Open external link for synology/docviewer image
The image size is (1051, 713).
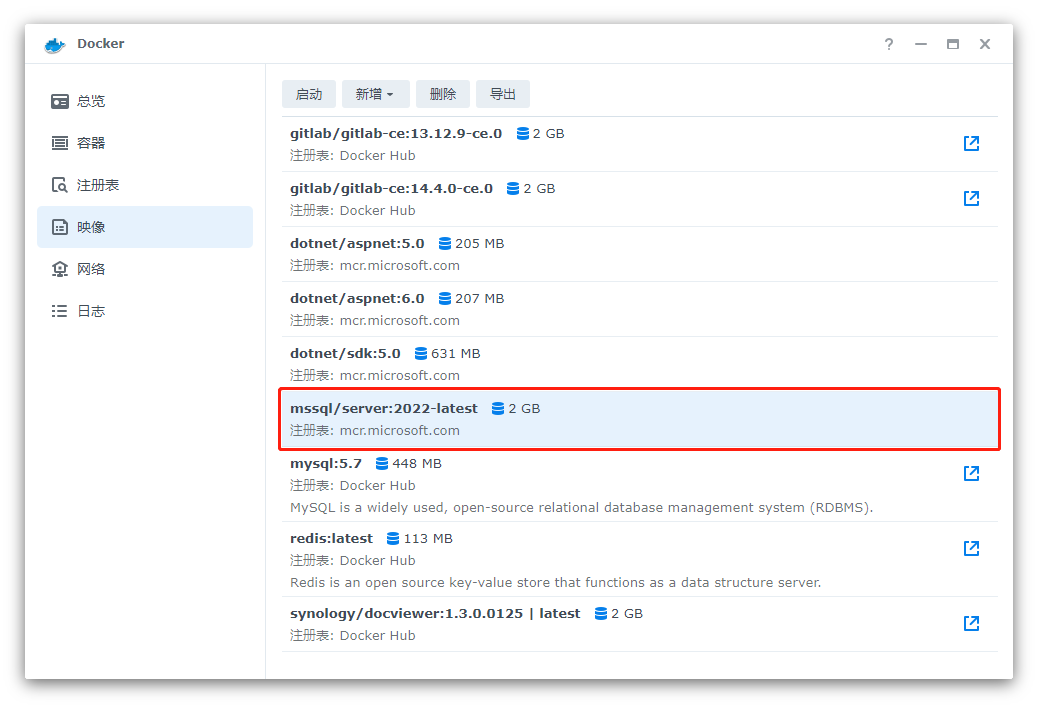click(x=971, y=624)
